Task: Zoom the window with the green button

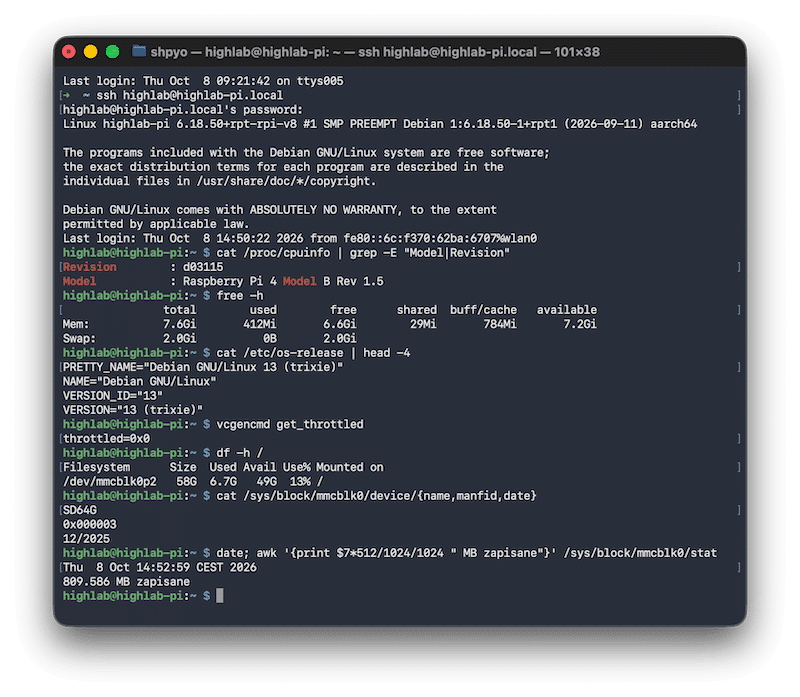Action: click(113, 52)
